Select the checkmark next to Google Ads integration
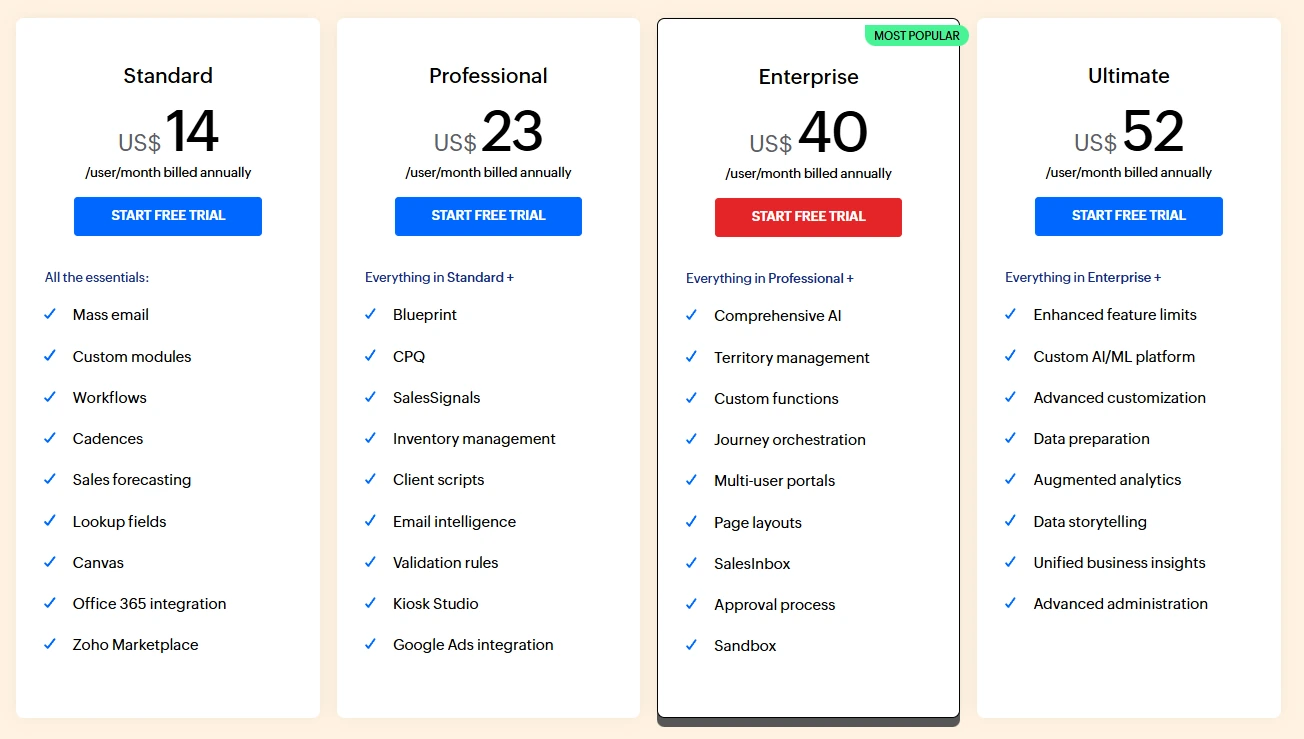The width and height of the screenshot is (1304, 739). click(x=371, y=644)
